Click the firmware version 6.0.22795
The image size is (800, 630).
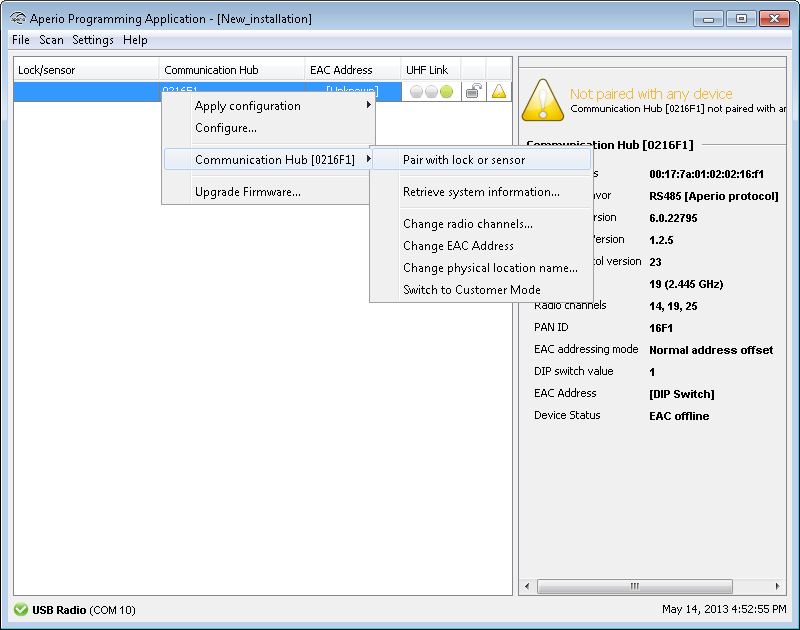point(673,218)
